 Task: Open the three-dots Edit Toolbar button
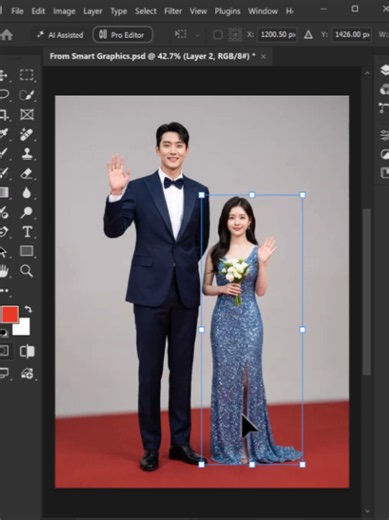coord(4,290)
